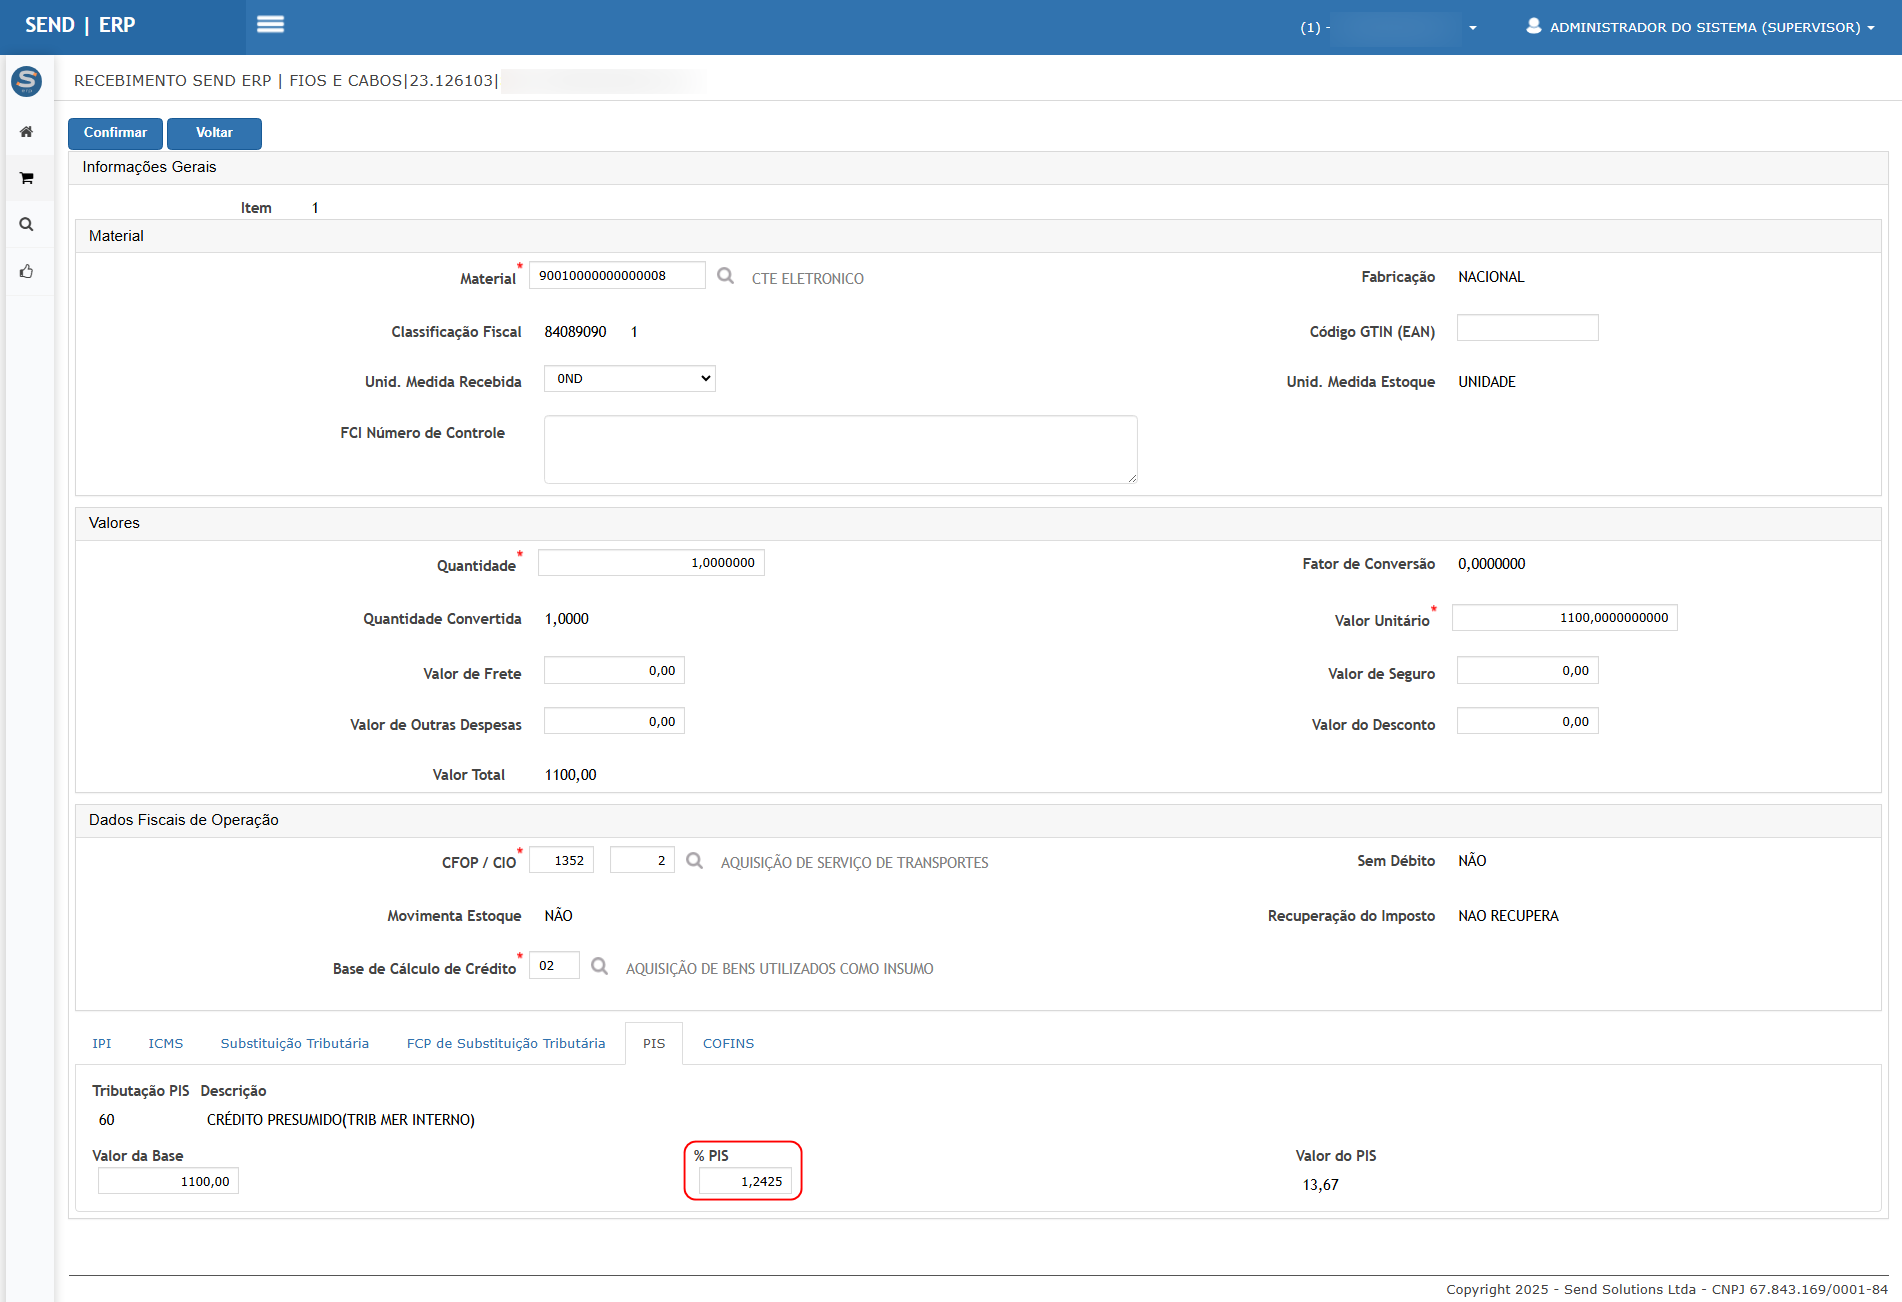Expand the company selector dropdown in header

[x=1471, y=28]
